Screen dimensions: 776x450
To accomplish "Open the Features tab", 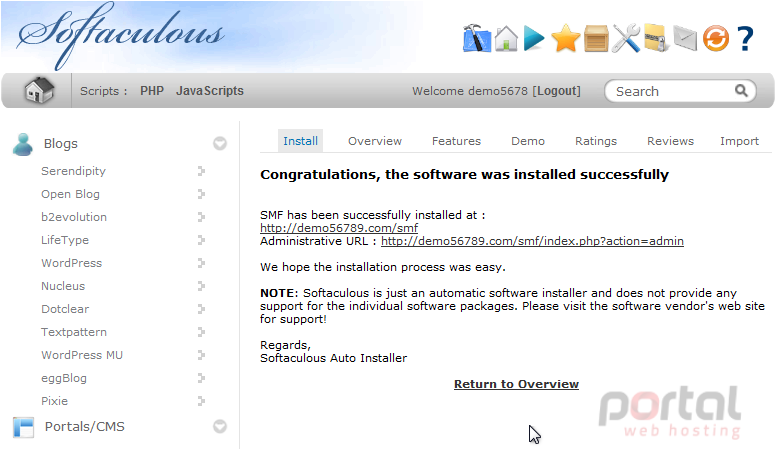I will tap(456, 141).
